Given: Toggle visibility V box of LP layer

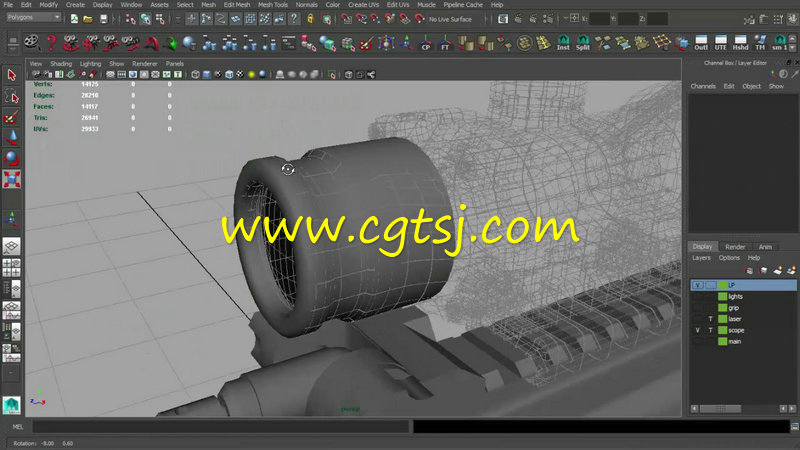Looking at the screenshot, I should [x=697, y=285].
